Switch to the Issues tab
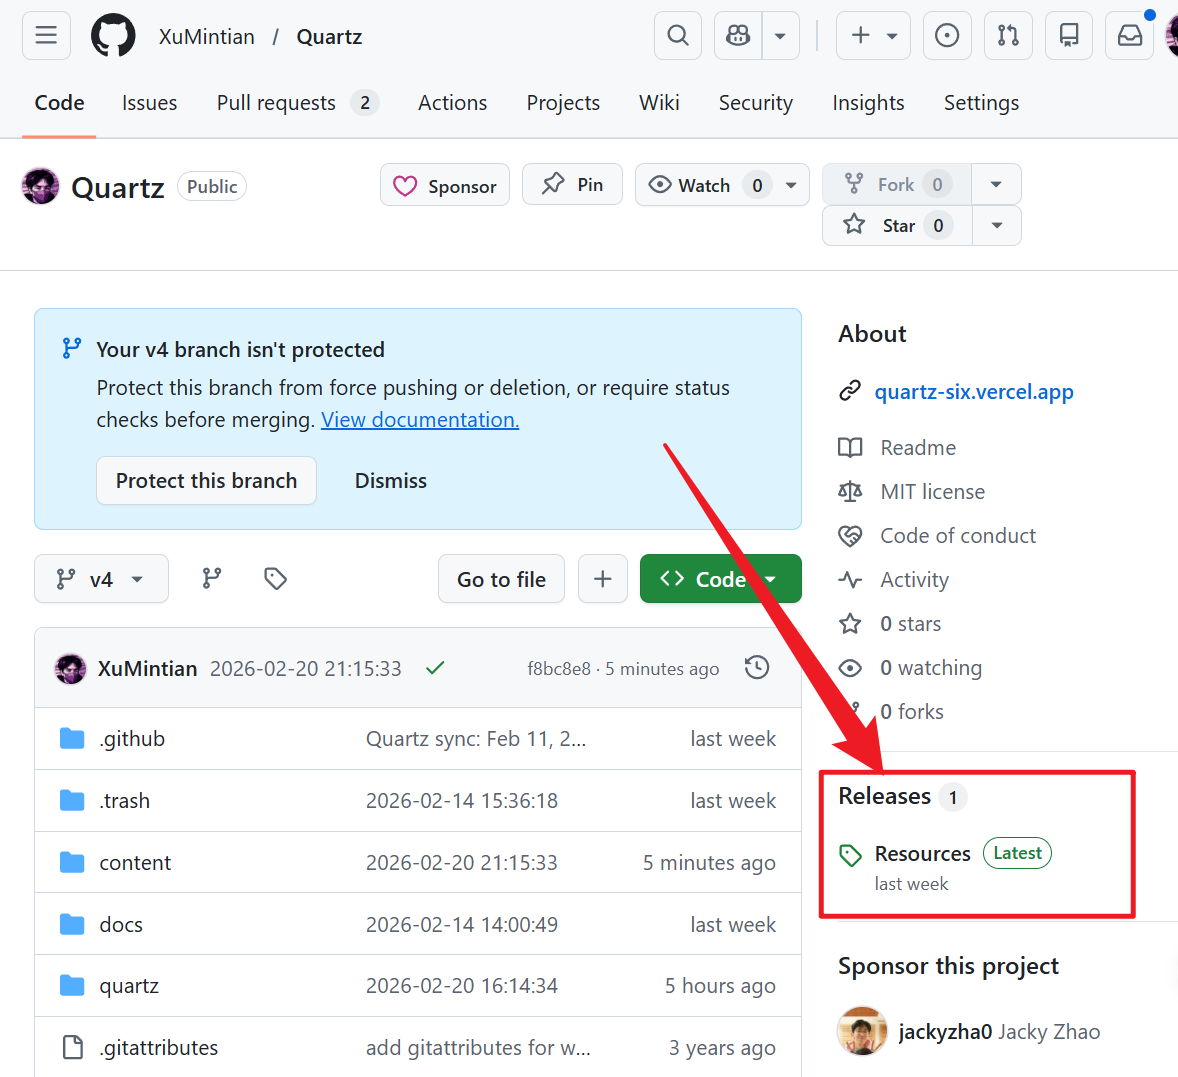 (149, 103)
